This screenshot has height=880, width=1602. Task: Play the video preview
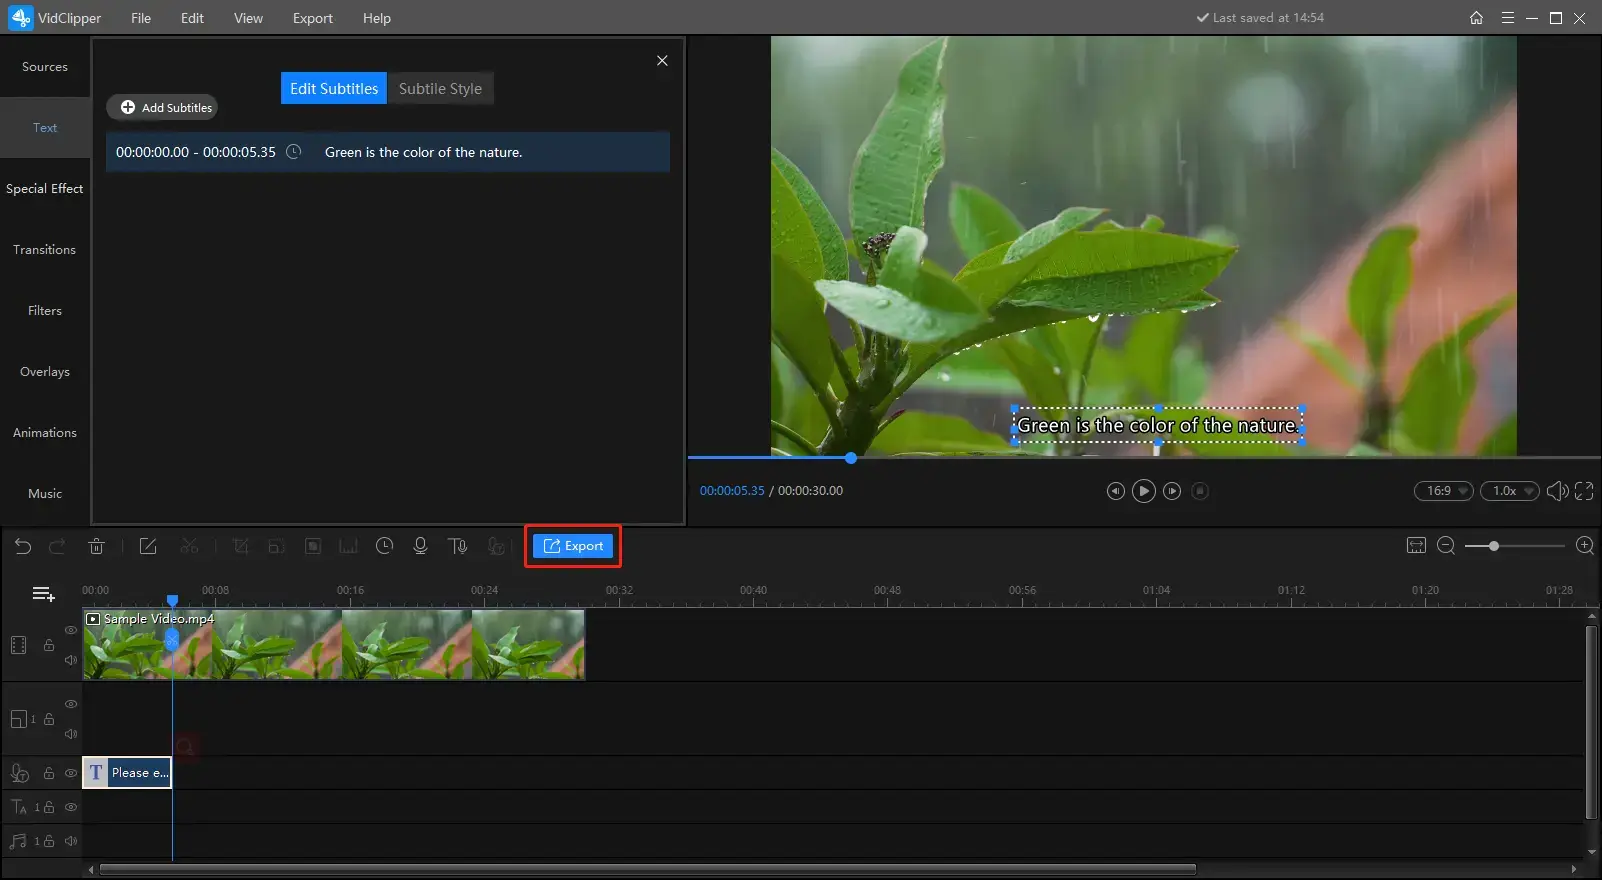tap(1144, 491)
